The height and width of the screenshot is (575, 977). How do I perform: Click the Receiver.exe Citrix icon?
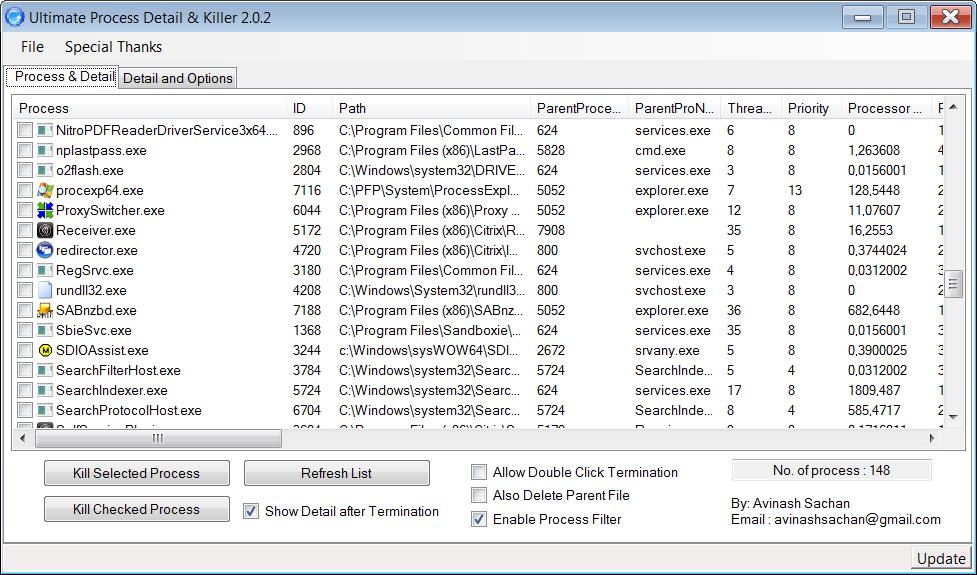coord(45,230)
